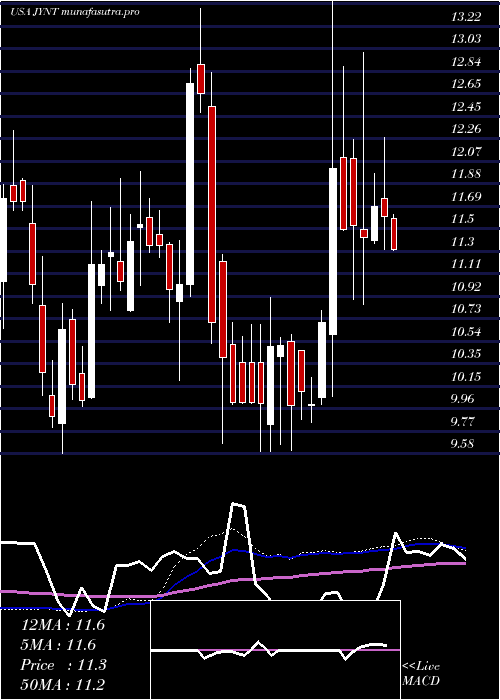Click the 9.96 price axis label
The width and height of the screenshot is (500, 700).
[x=463, y=399]
